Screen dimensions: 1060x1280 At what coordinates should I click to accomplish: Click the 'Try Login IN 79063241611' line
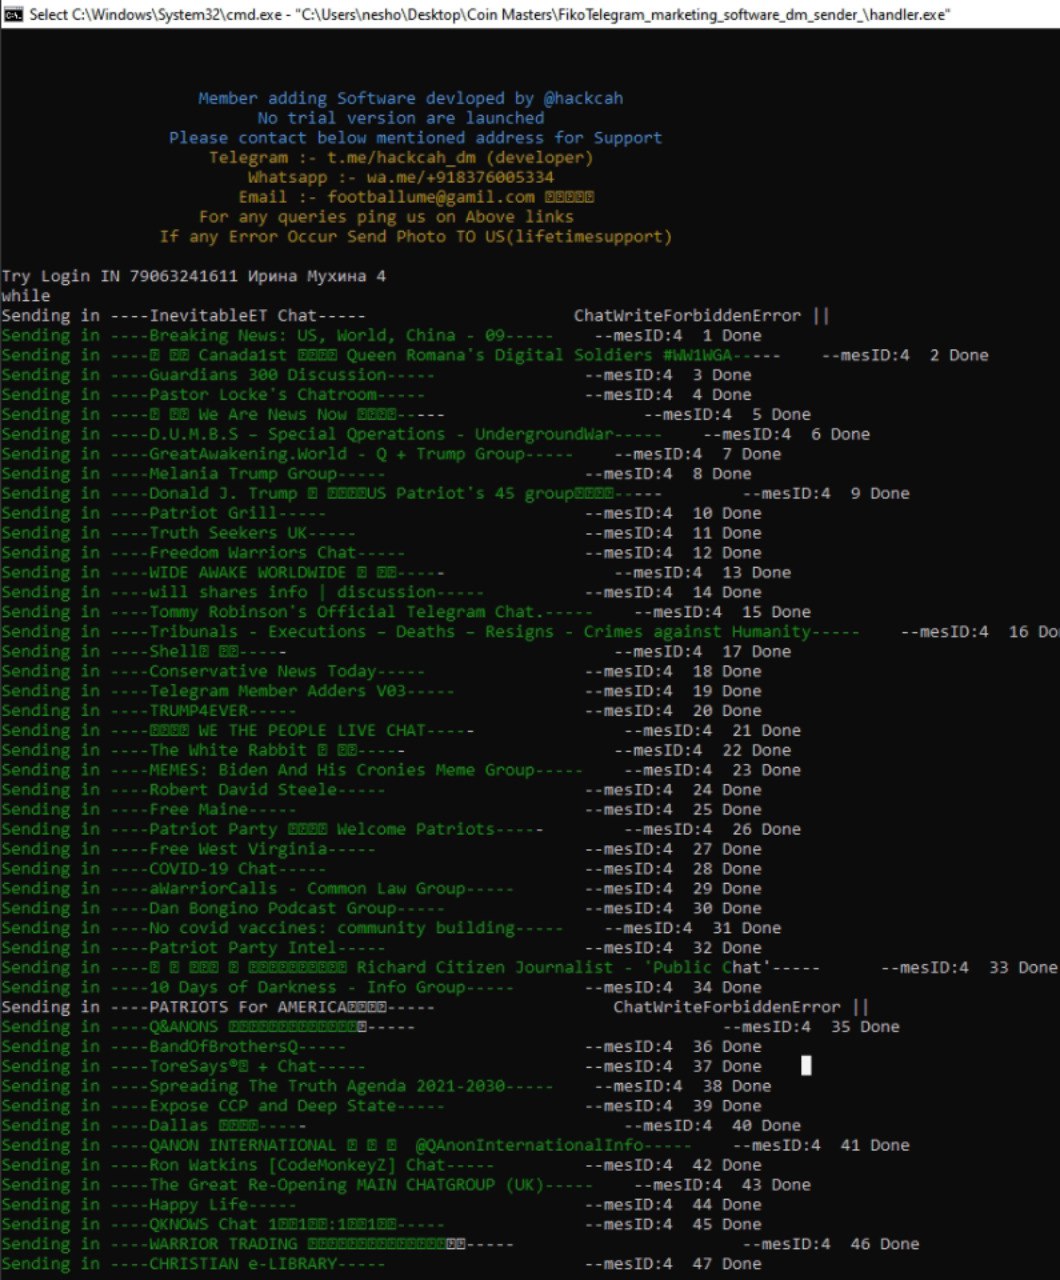194,276
